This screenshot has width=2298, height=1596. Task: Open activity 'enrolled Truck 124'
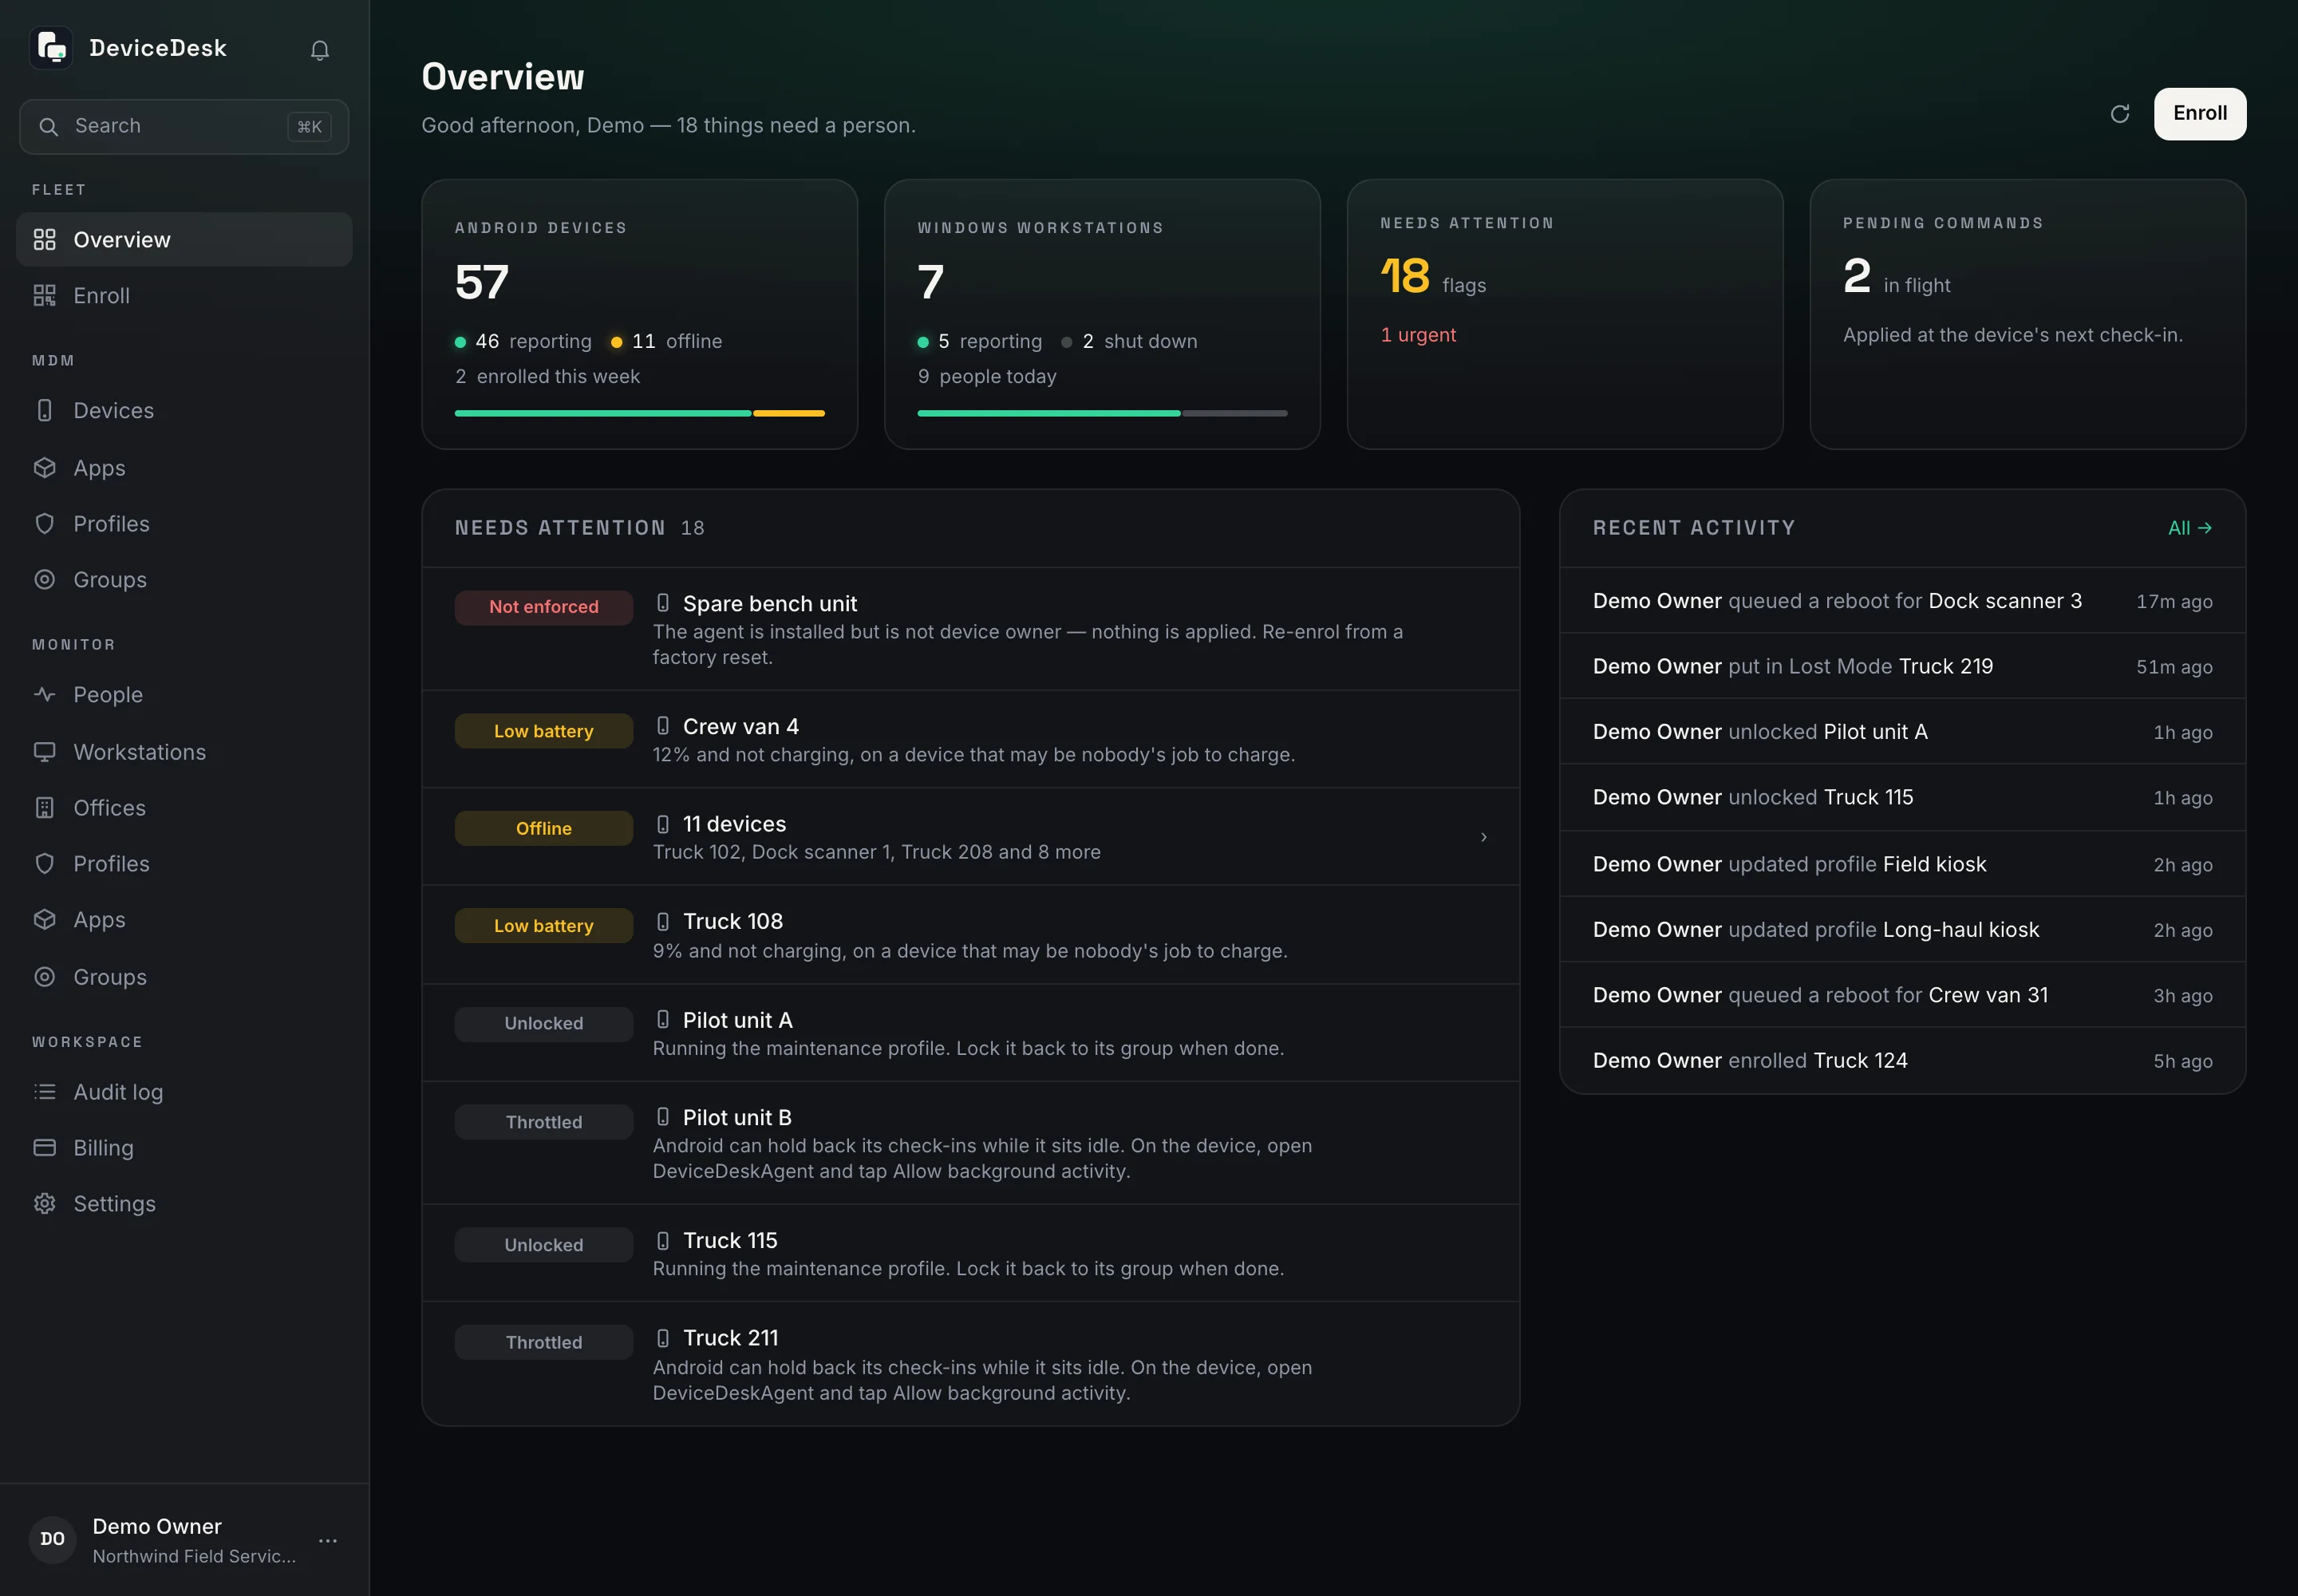coord(1902,1060)
